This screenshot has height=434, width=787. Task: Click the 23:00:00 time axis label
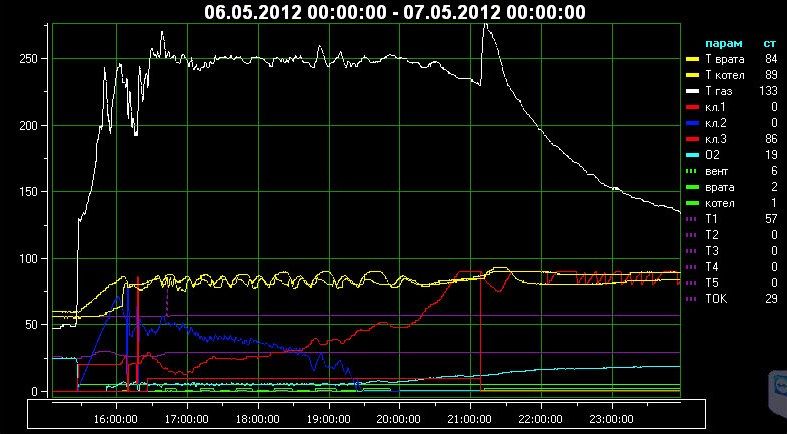tap(612, 419)
